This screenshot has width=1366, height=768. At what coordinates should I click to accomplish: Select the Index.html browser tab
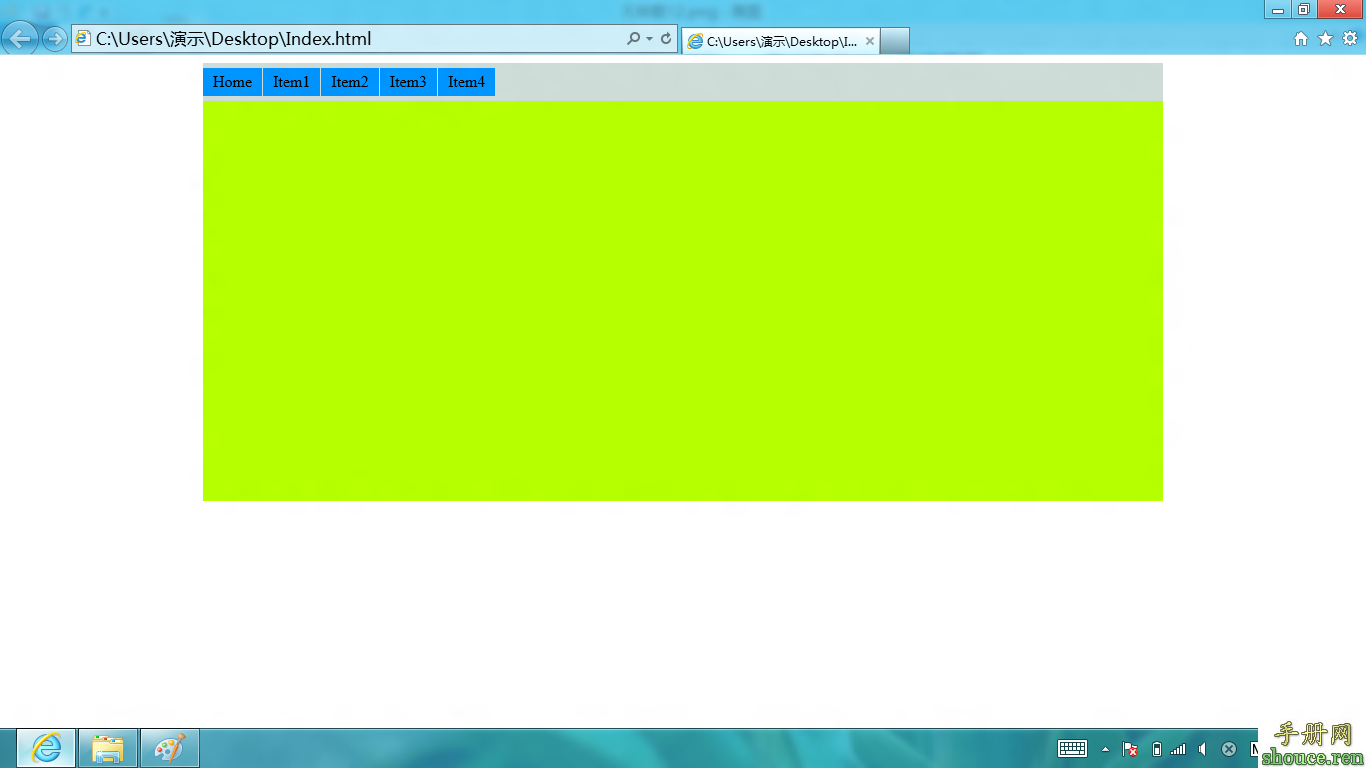pos(775,42)
